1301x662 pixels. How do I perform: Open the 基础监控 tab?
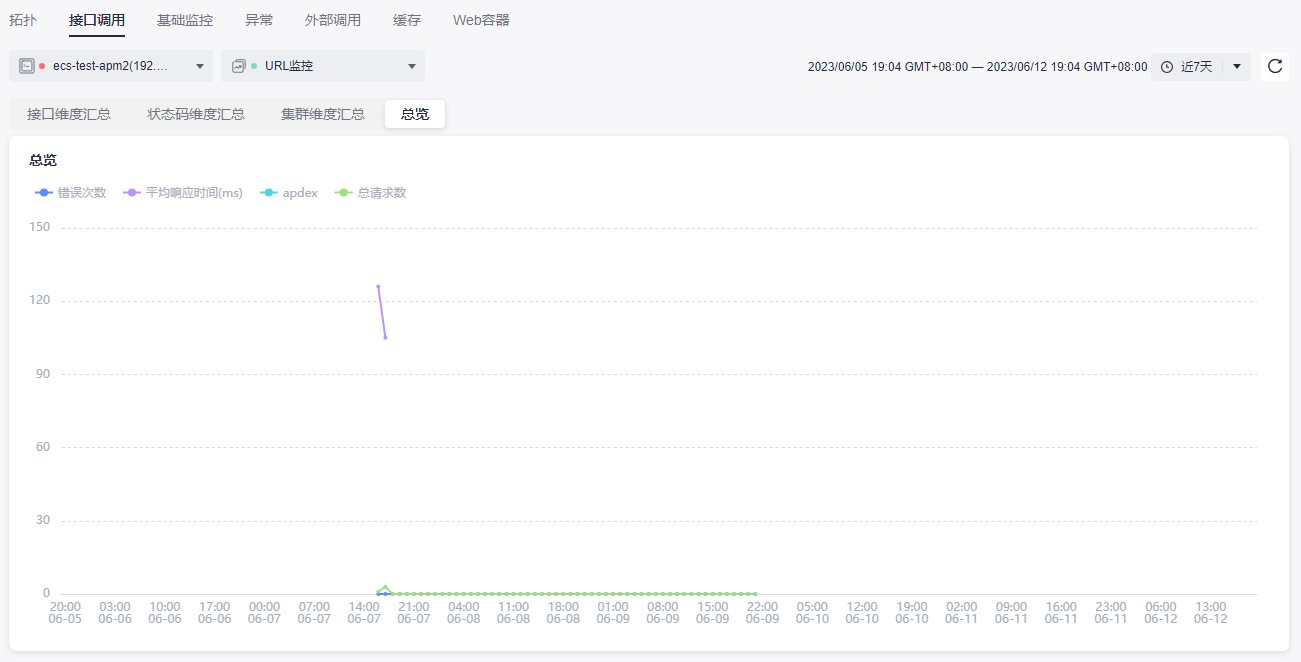pos(185,20)
